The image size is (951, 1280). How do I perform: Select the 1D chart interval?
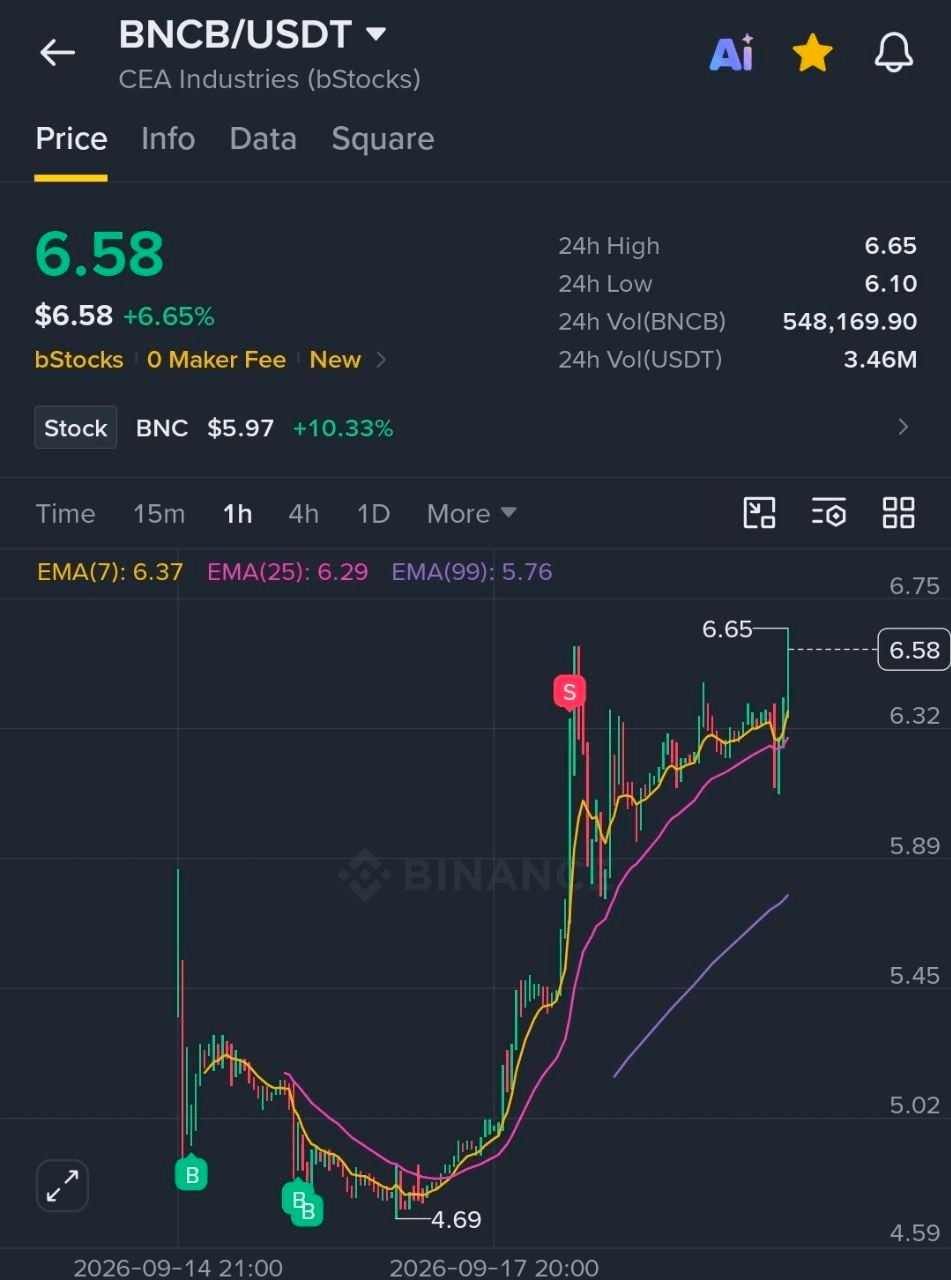(373, 514)
